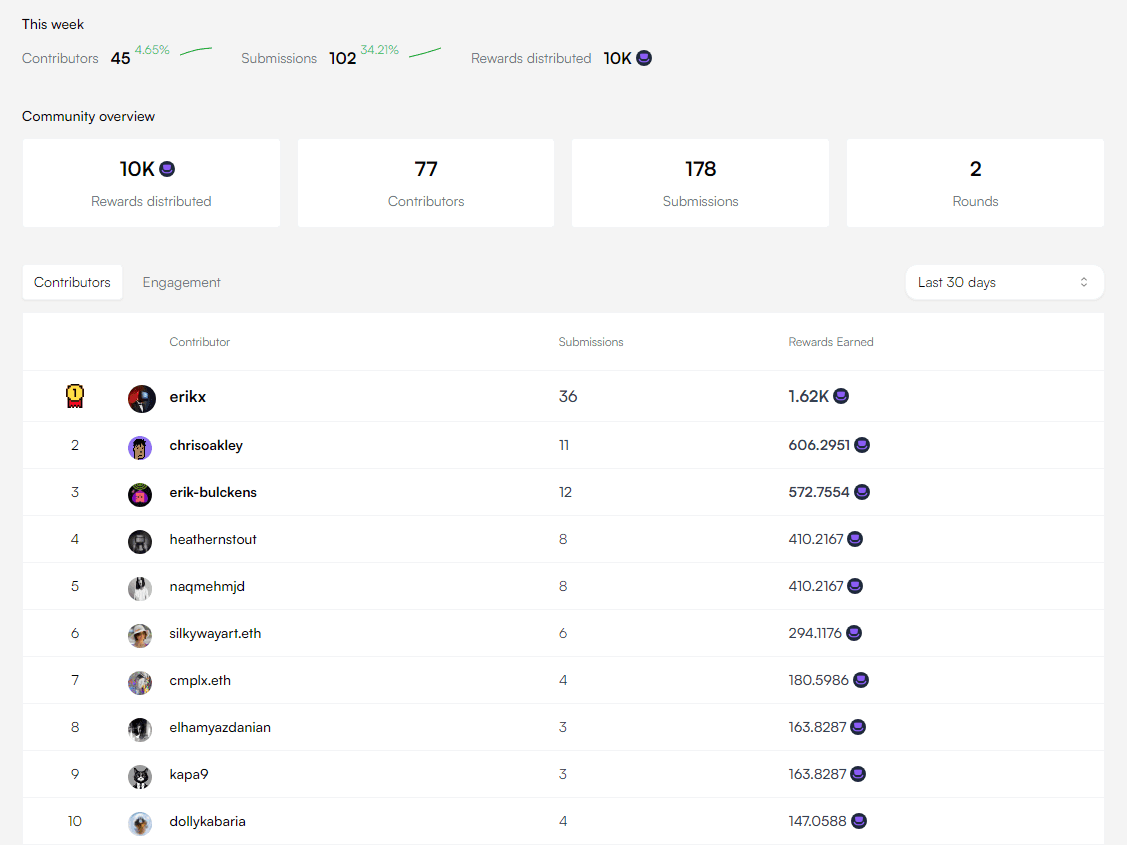The width and height of the screenshot is (1127, 845).
Task: Click the token icon beside 147.0588
Action: tap(858, 821)
